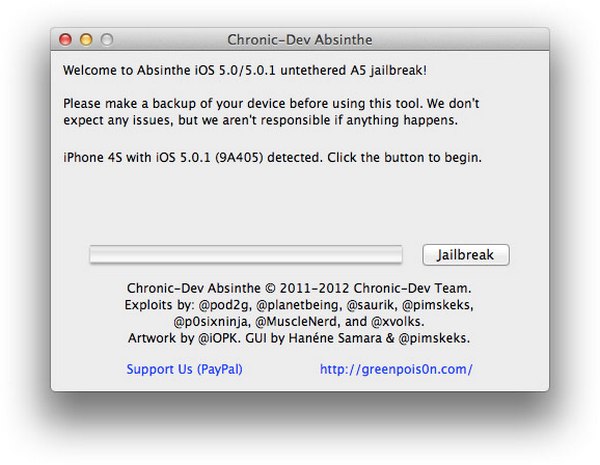
Task: Click the Hanéne Samara GUI credit
Action: pos(335,338)
